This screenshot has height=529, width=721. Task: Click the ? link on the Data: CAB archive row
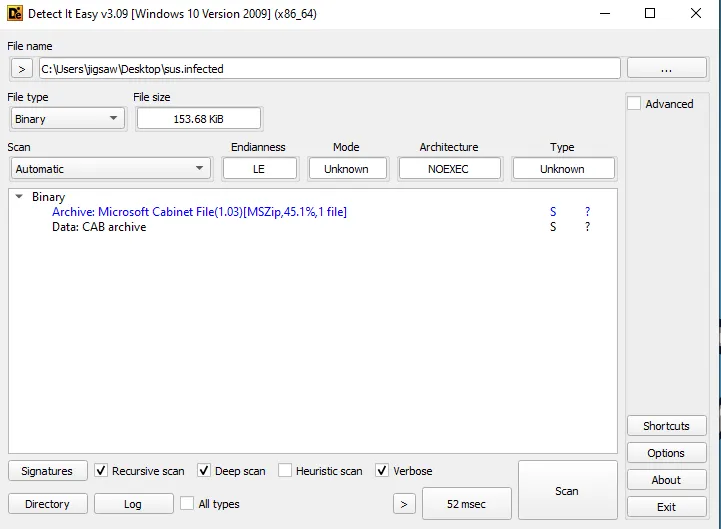[587, 227]
